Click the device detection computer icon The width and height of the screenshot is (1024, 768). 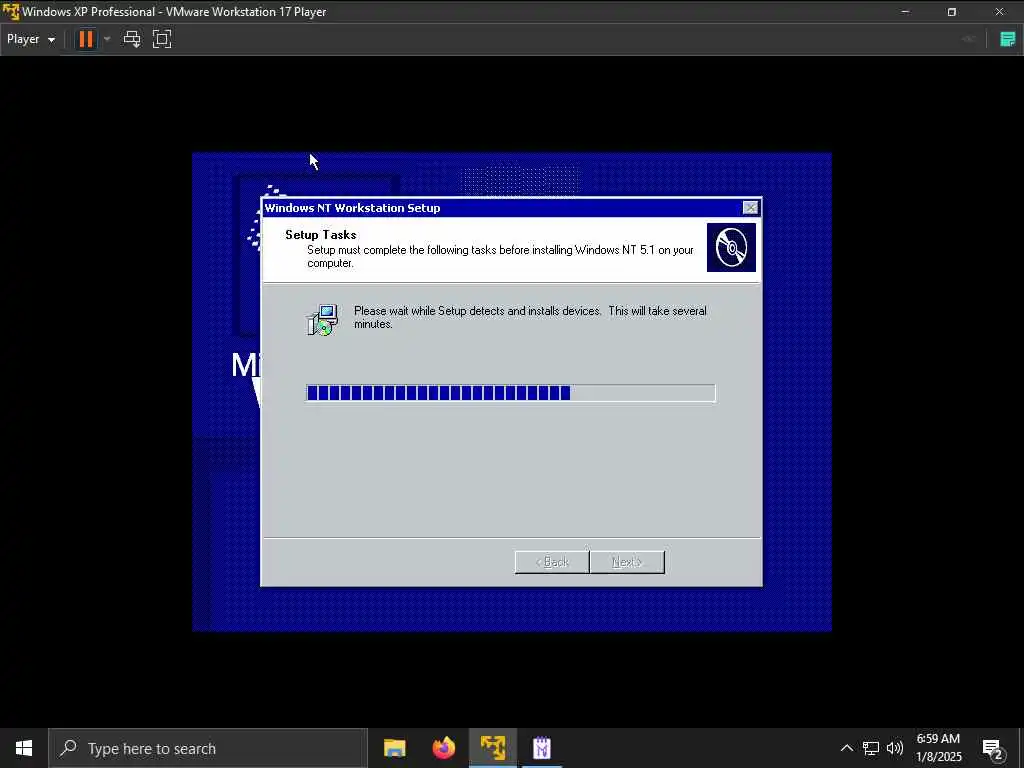323,319
